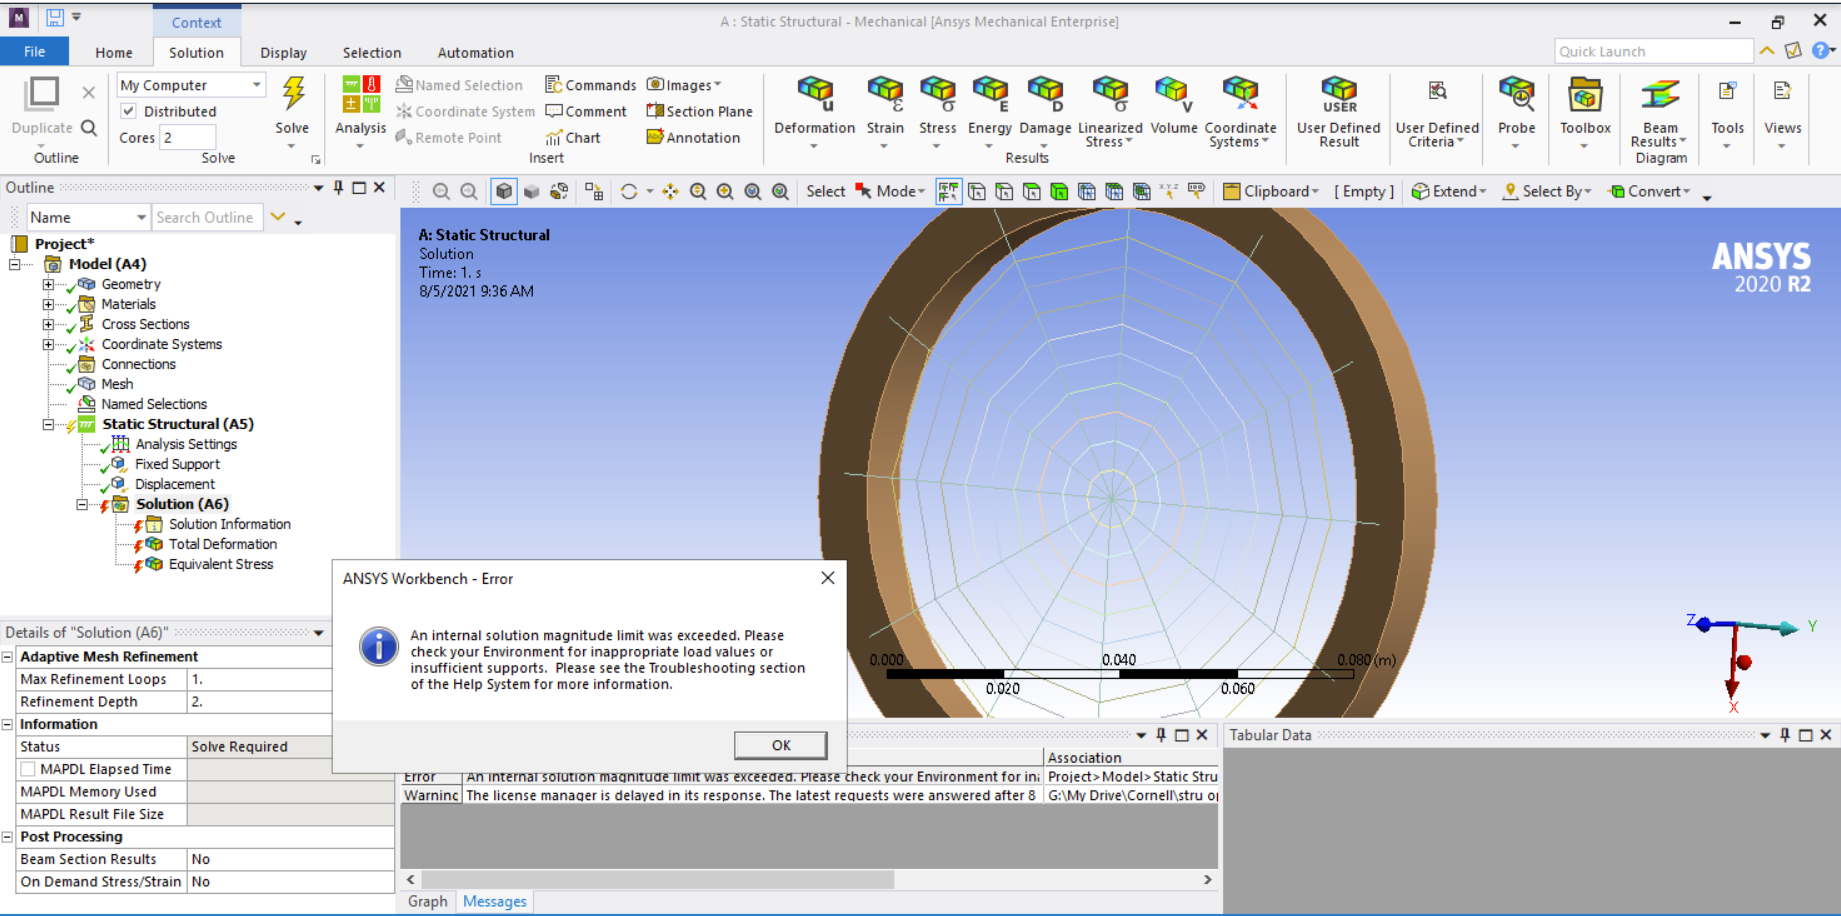Click OK in the error dialog

[x=781, y=745]
